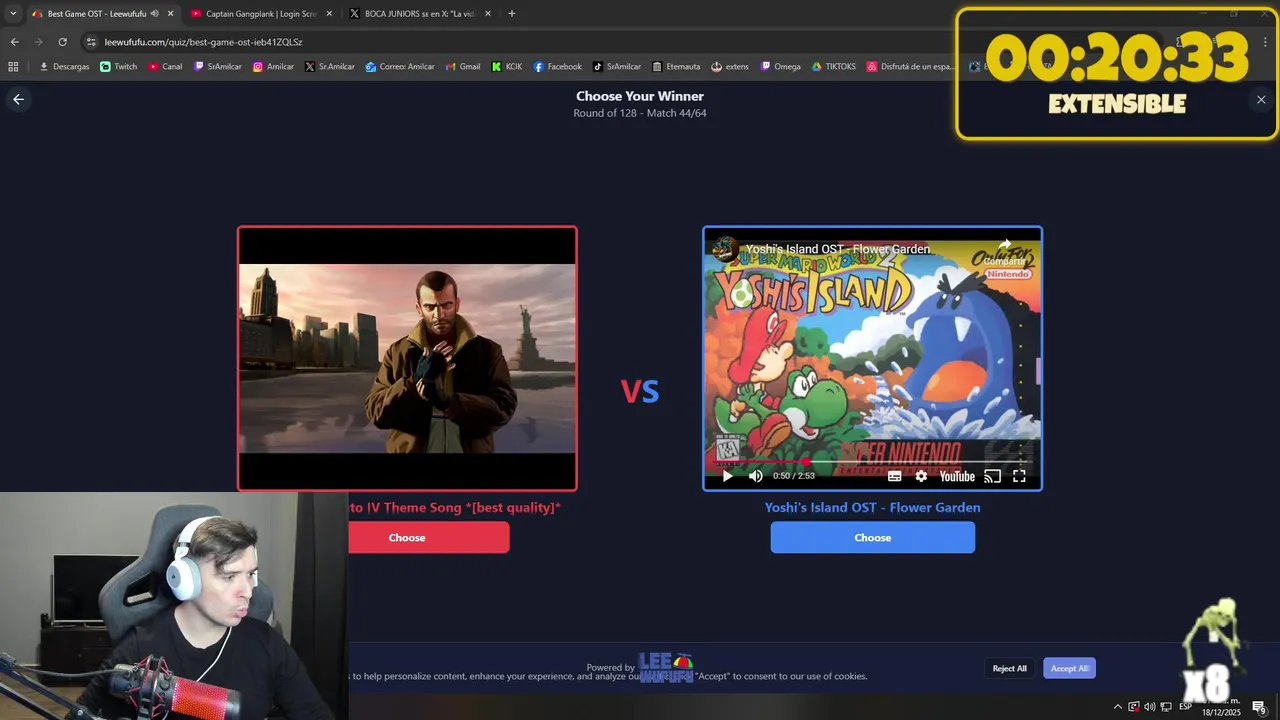Screen dimensions: 1280x720
Task: Open the Disfrutá de un espa... bookmark
Action: tap(911, 67)
